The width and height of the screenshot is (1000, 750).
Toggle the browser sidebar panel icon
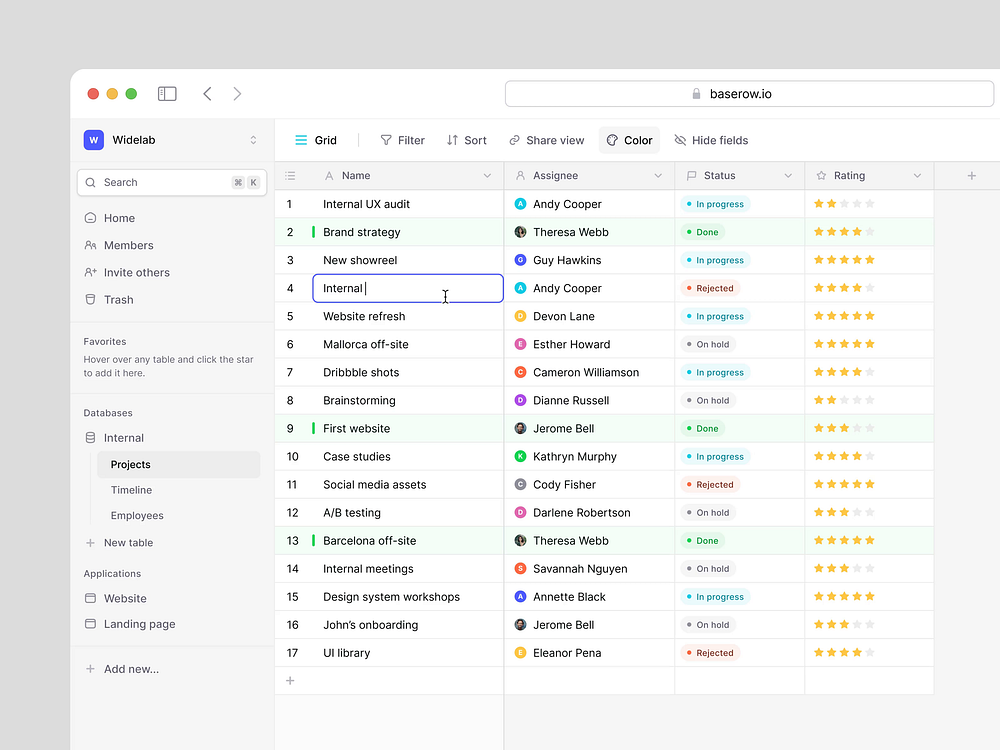(166, 93)
